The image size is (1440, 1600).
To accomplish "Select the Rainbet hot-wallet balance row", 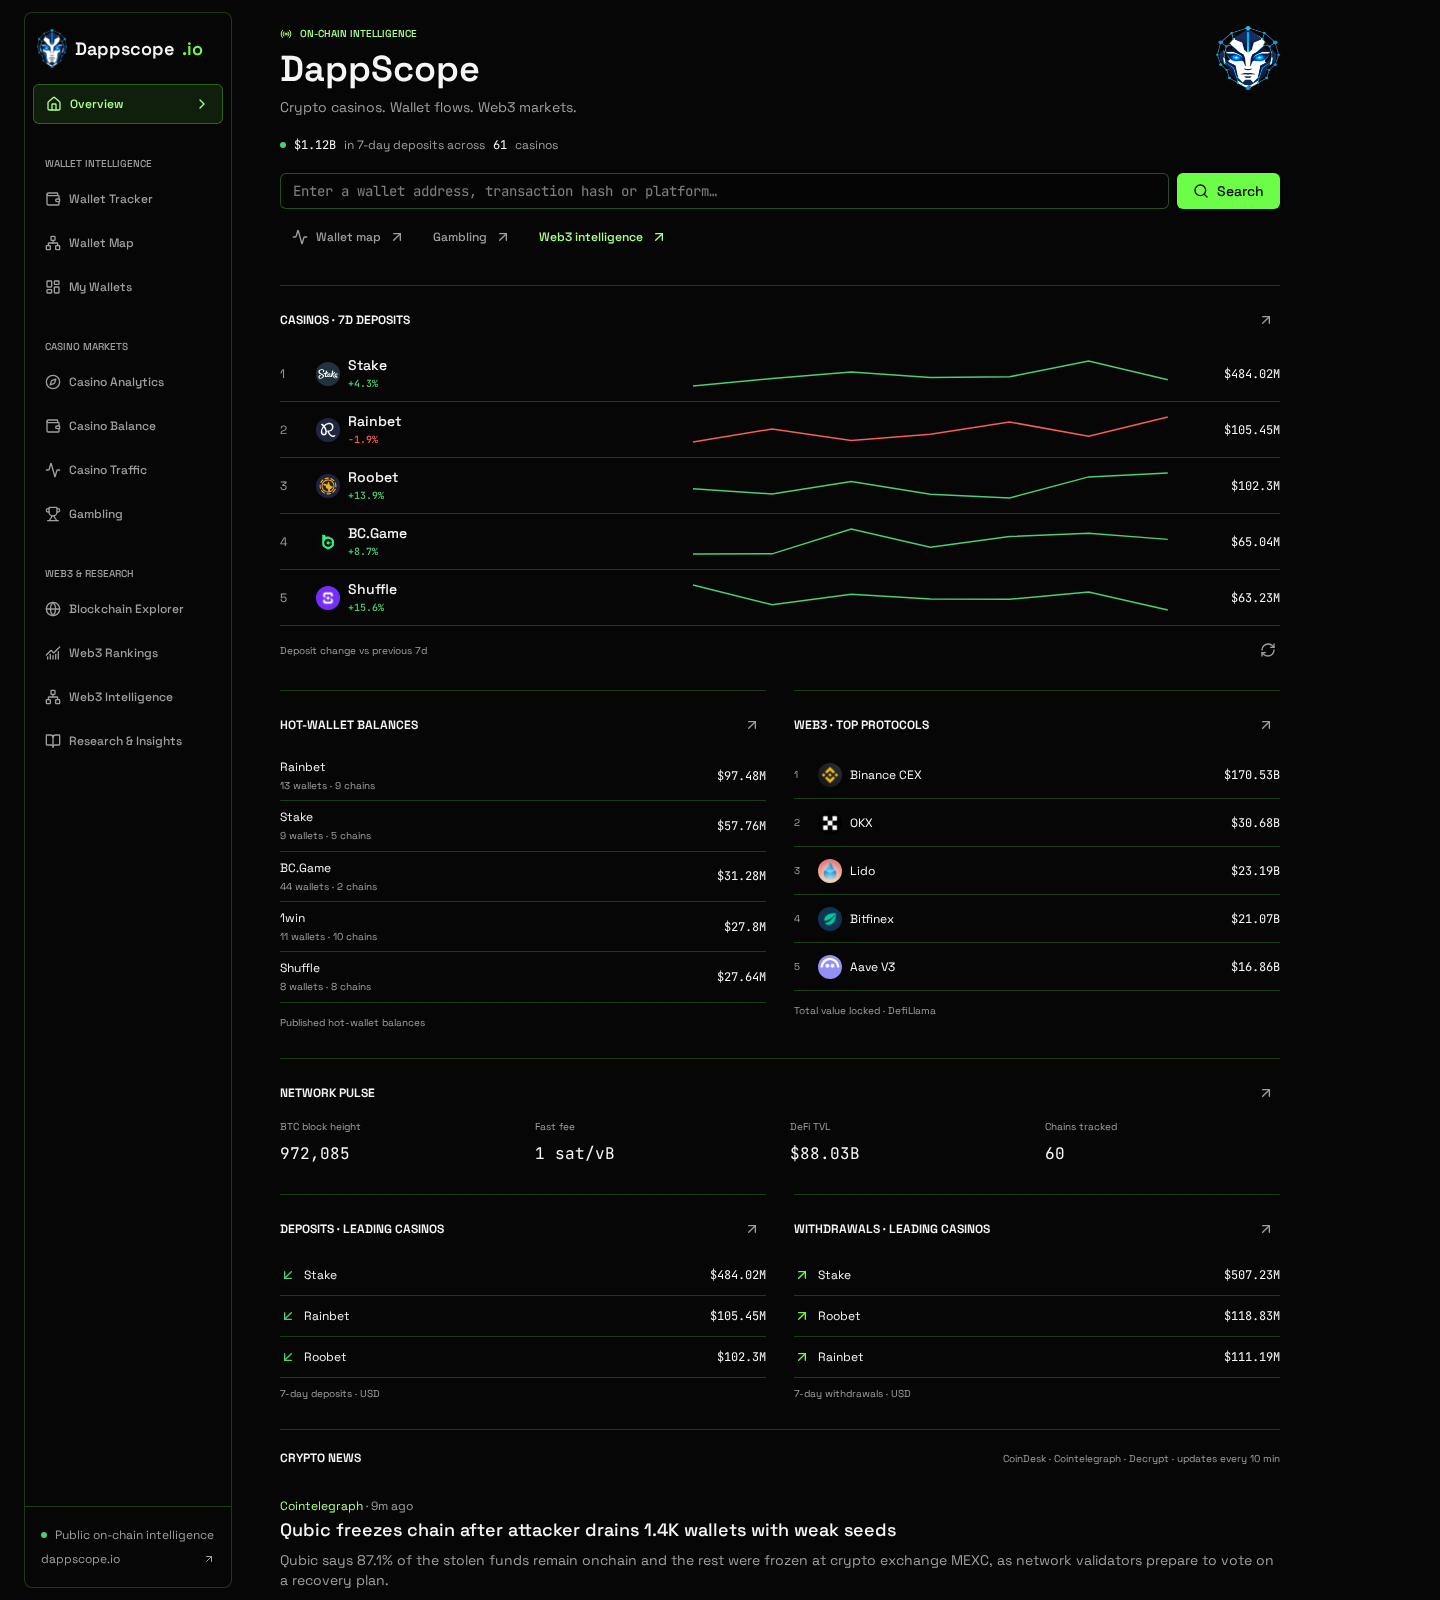I will pos(523,776).
